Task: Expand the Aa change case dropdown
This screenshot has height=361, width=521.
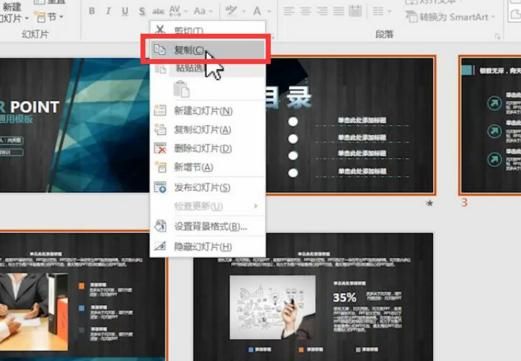Action: 211,12
